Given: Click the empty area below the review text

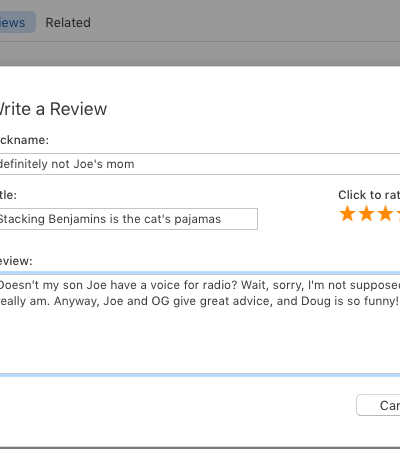Looking at the screenshot, I should 200,342.
